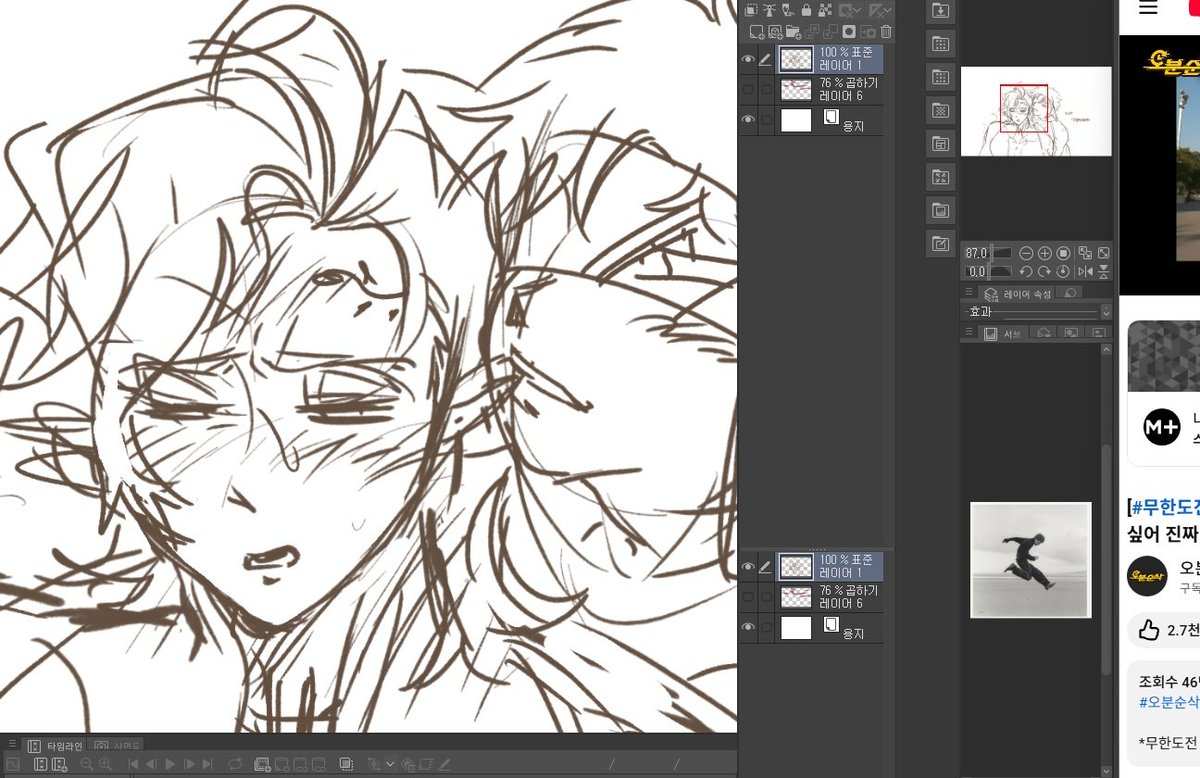Image resolution: width=1200 pixels, height=778 pixels.
Task: Click merge with layer below icon
Action: [x=830, y=32]
